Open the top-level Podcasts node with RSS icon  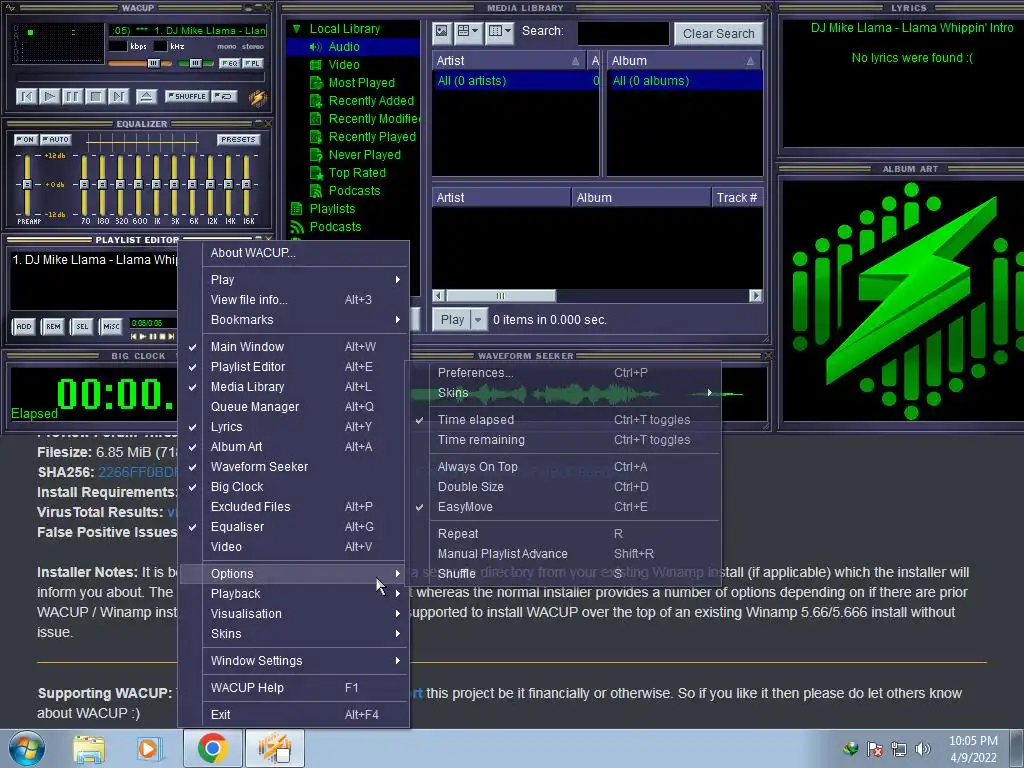tap(334, 227)
